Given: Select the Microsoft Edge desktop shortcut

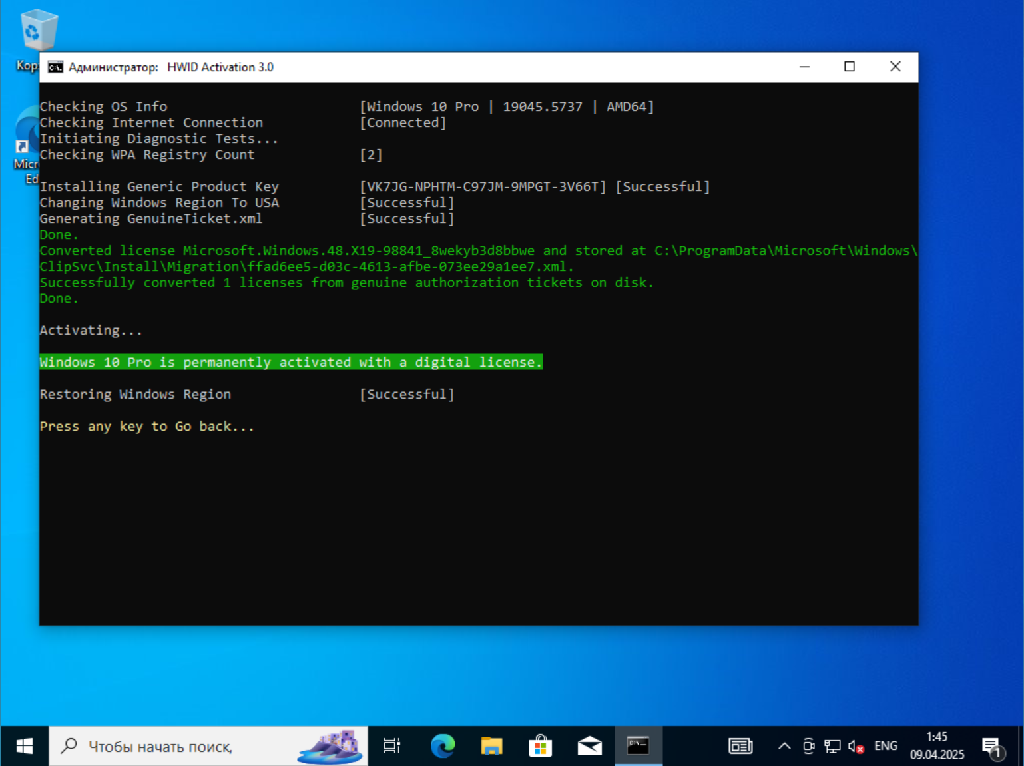Looking at the screenshot, I should pos(26,147).
